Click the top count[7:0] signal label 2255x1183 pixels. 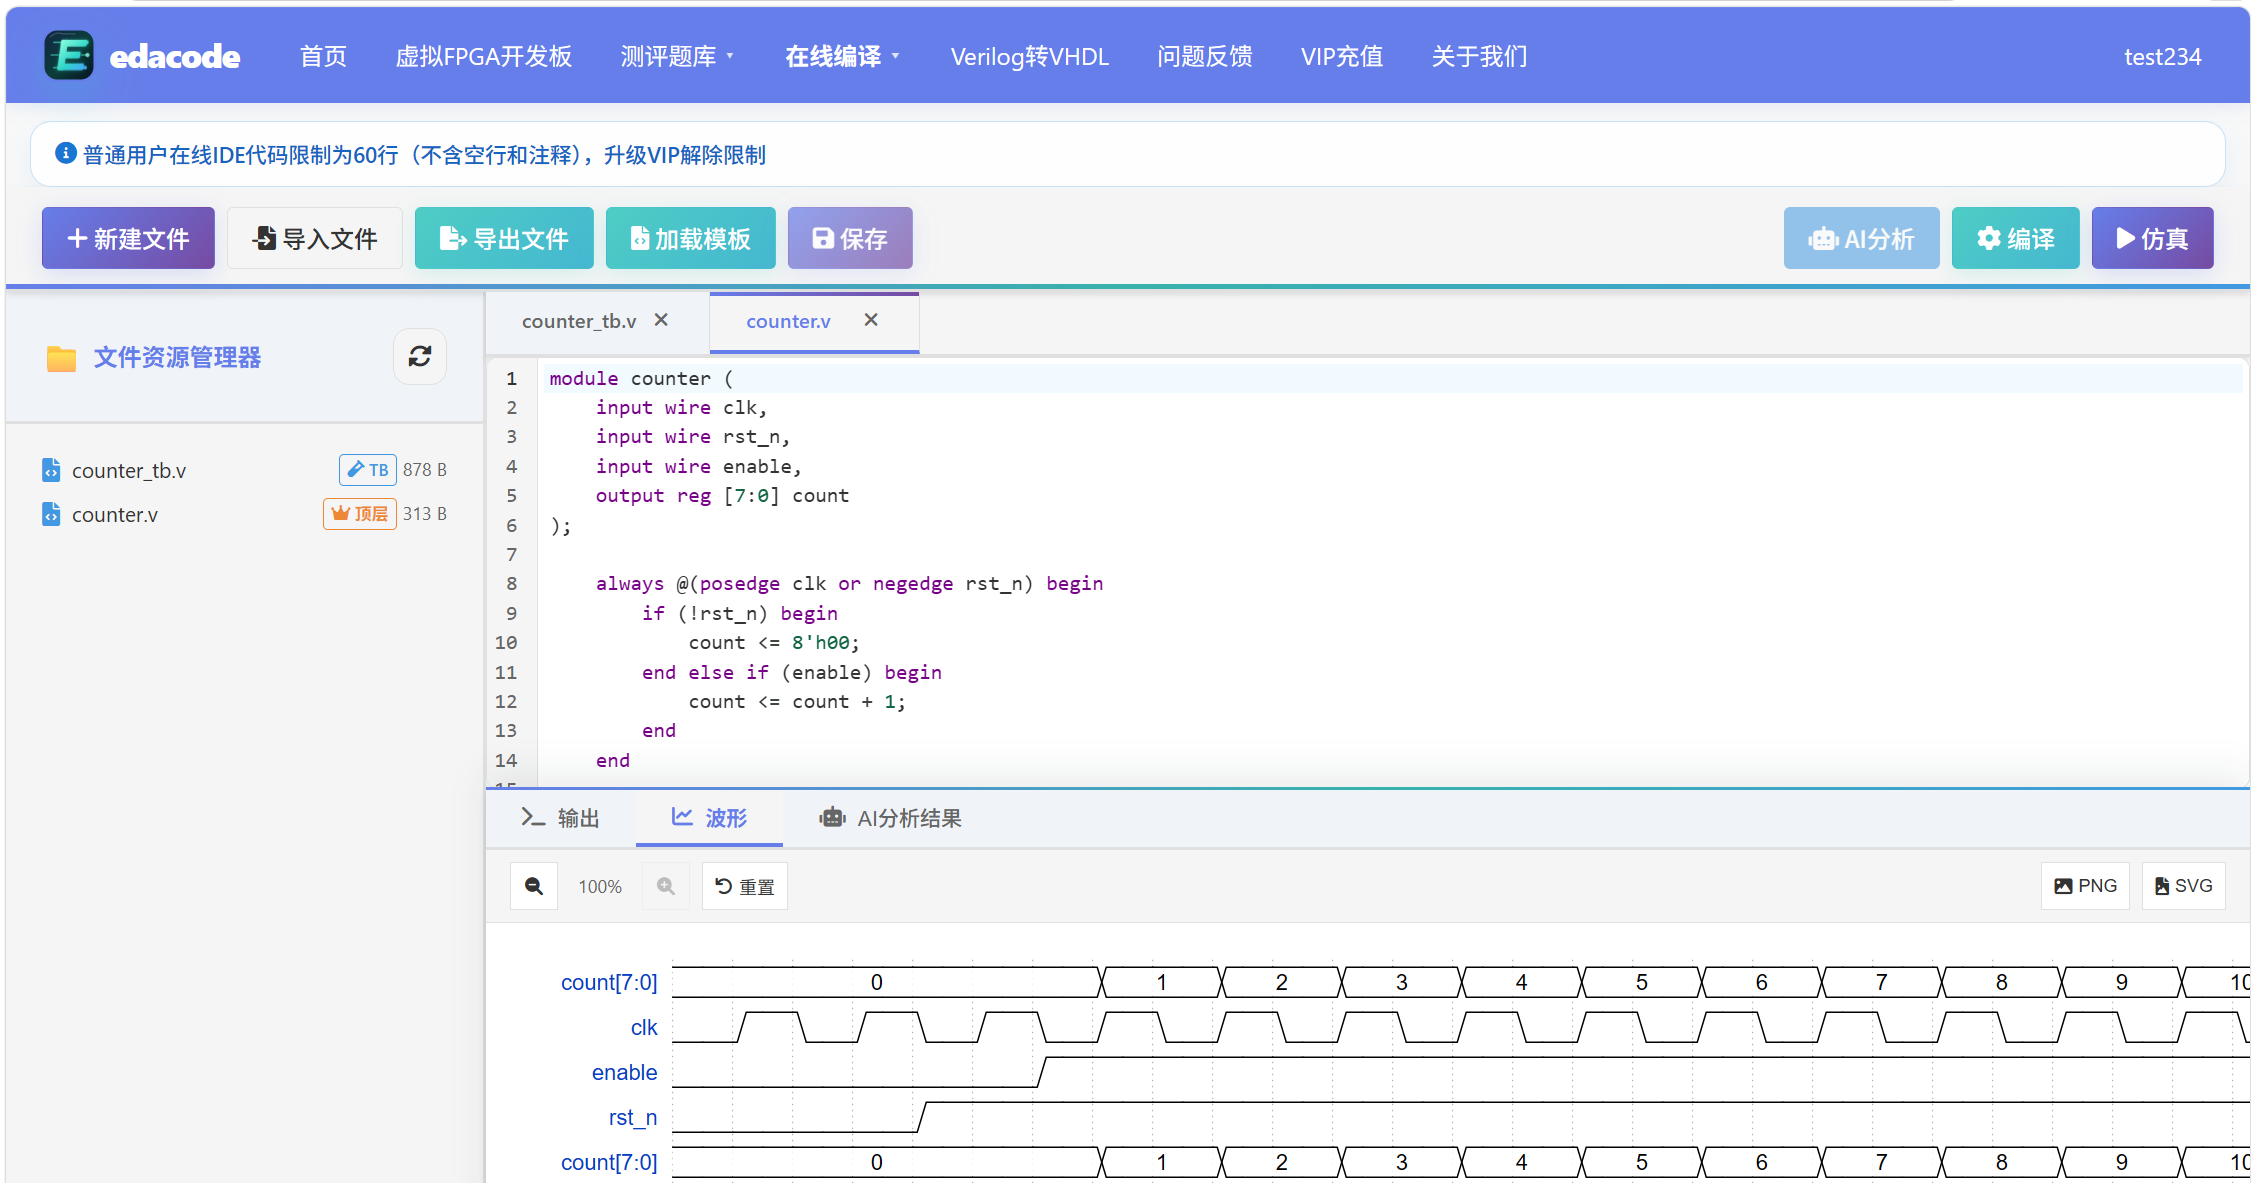click(x=609, y=982)
